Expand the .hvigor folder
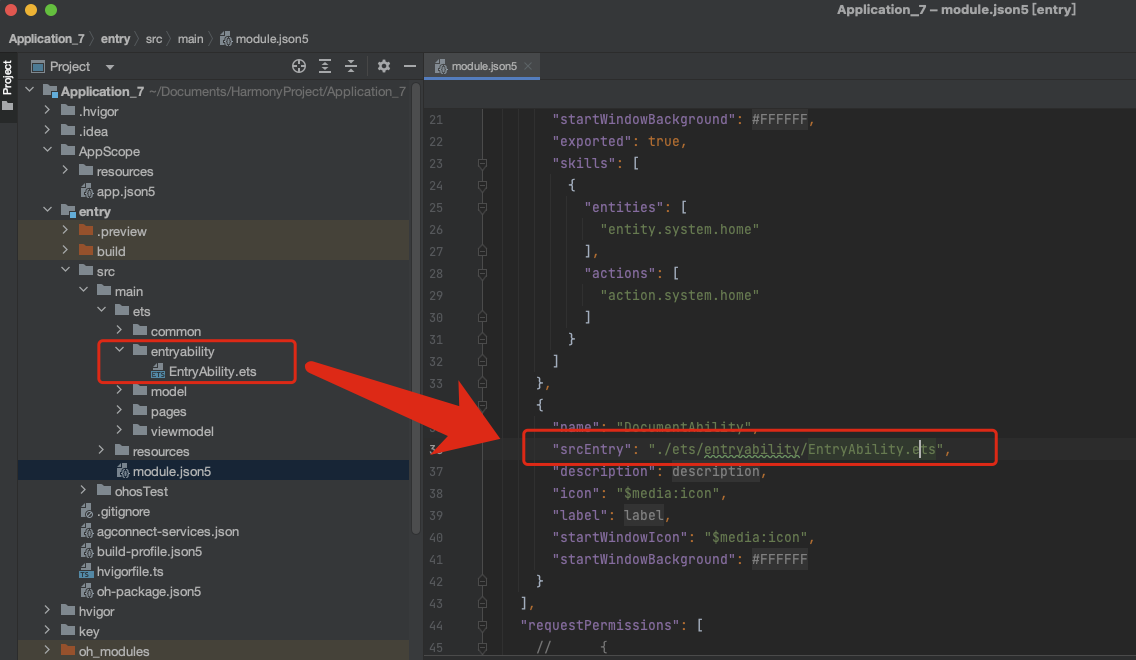This screenshot has width=1136, height=660. (x=46, y=111)
